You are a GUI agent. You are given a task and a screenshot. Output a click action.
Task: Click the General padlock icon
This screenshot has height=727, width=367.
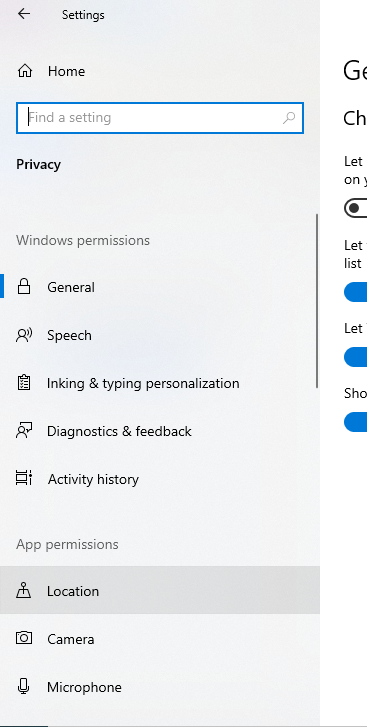[24, 287]
